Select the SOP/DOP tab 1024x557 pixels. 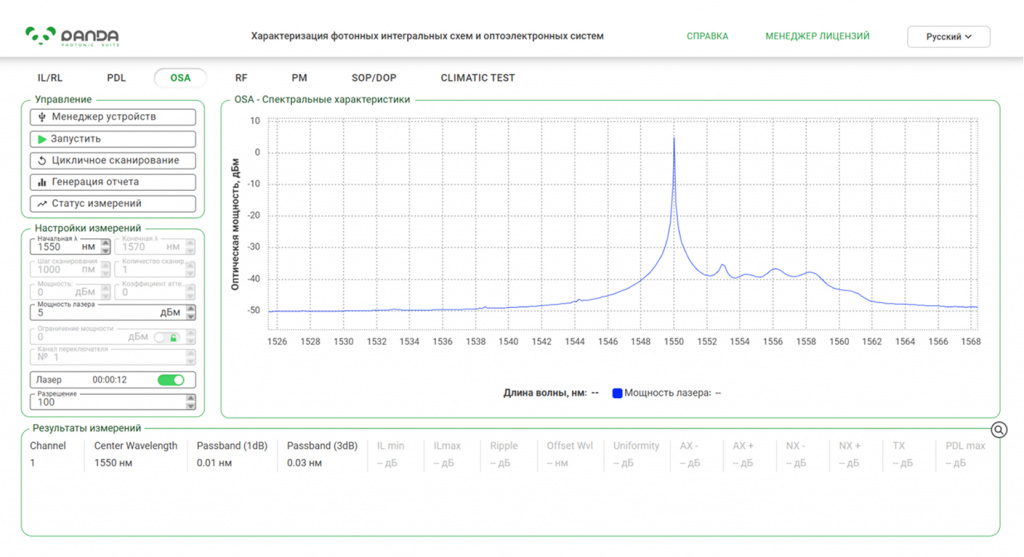coord(374,78)
